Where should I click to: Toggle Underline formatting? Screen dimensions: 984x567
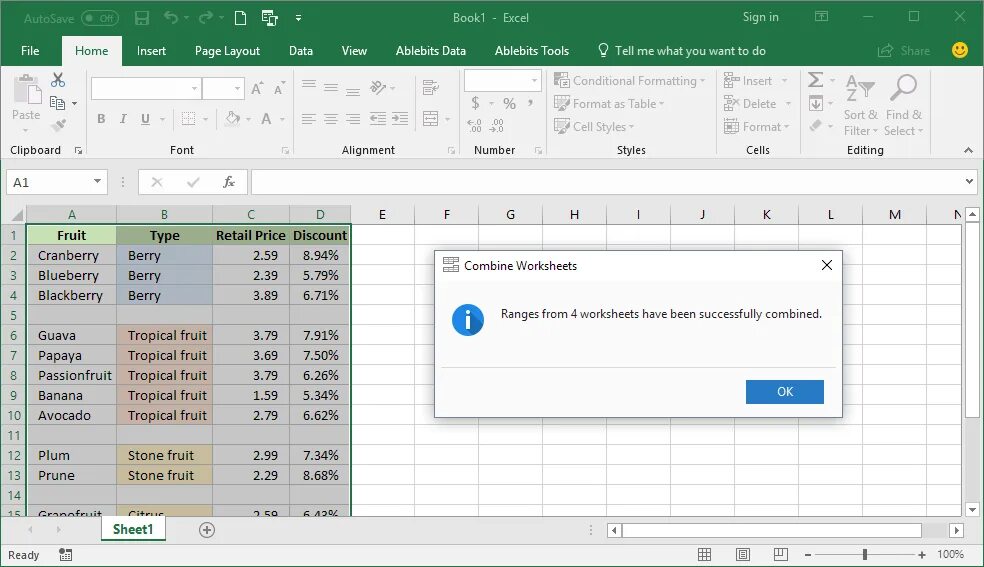coord(145,119)
